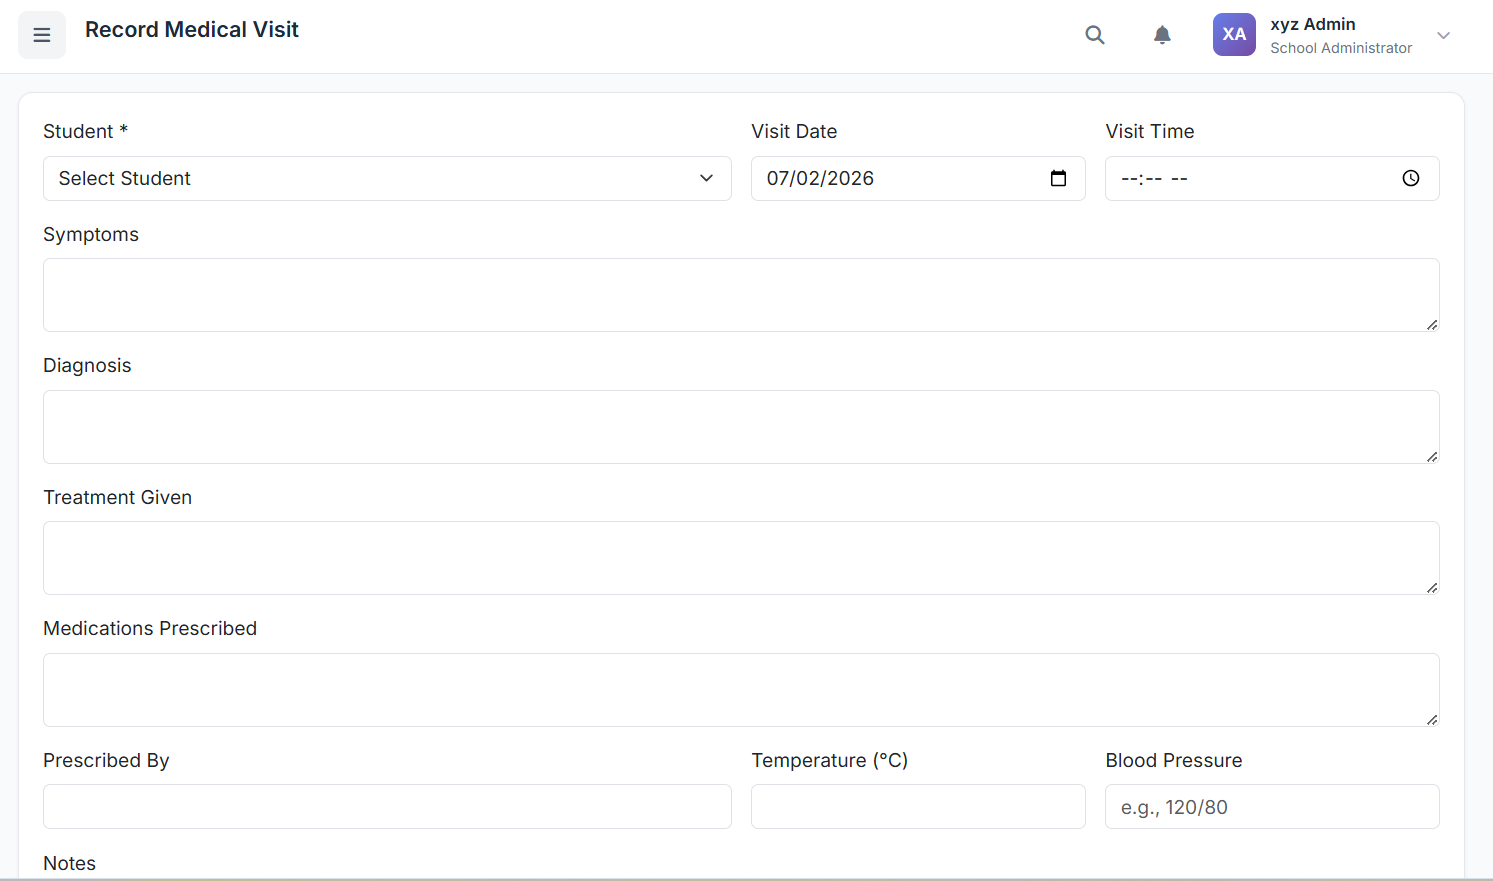Focus the Diagnosis text area
This screenshot has height=881, width=1493.
tap(740, 427)
